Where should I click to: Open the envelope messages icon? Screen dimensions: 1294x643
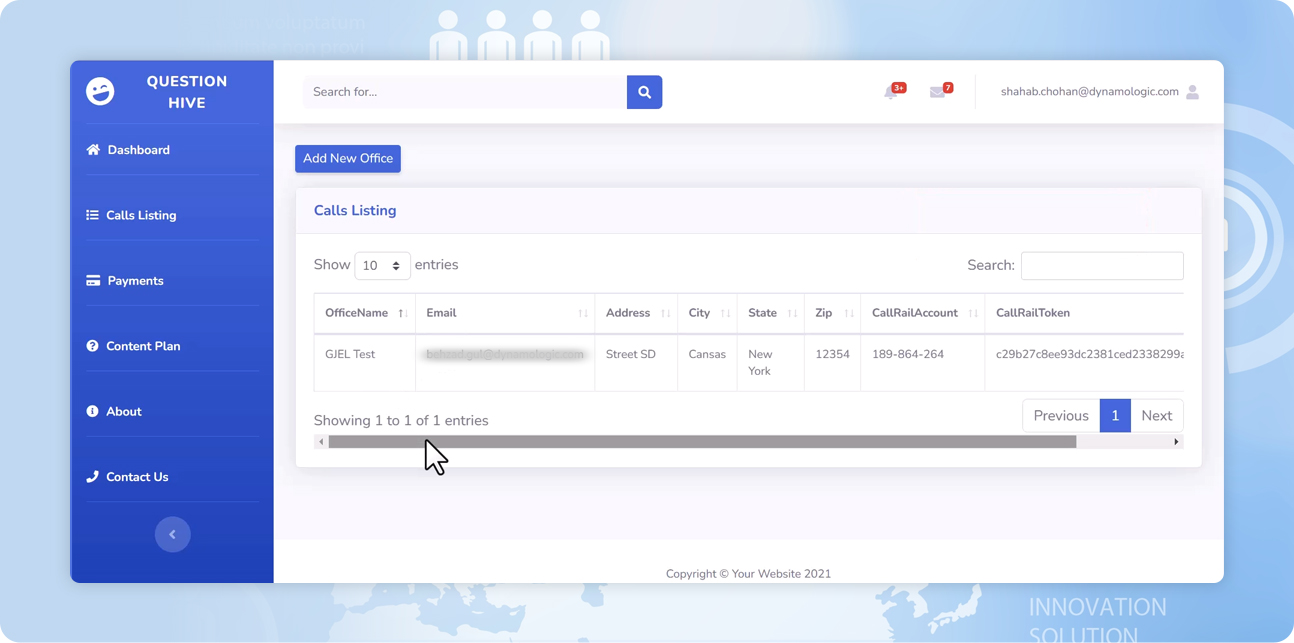tap(937, 92)
